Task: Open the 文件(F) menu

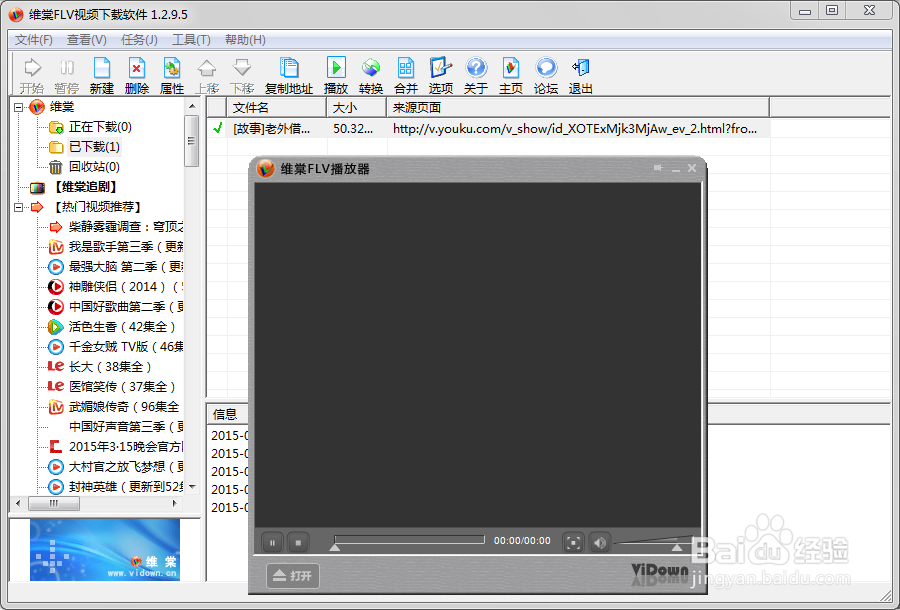Action: [33, 40]
